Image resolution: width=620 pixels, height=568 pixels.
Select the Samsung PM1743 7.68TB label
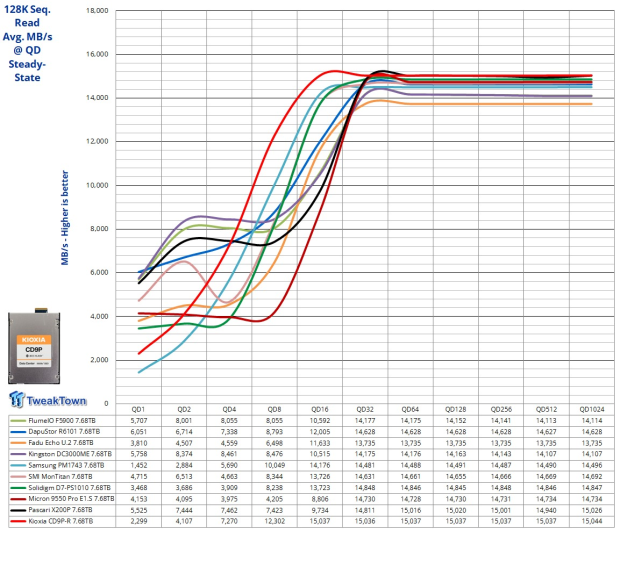66,466
